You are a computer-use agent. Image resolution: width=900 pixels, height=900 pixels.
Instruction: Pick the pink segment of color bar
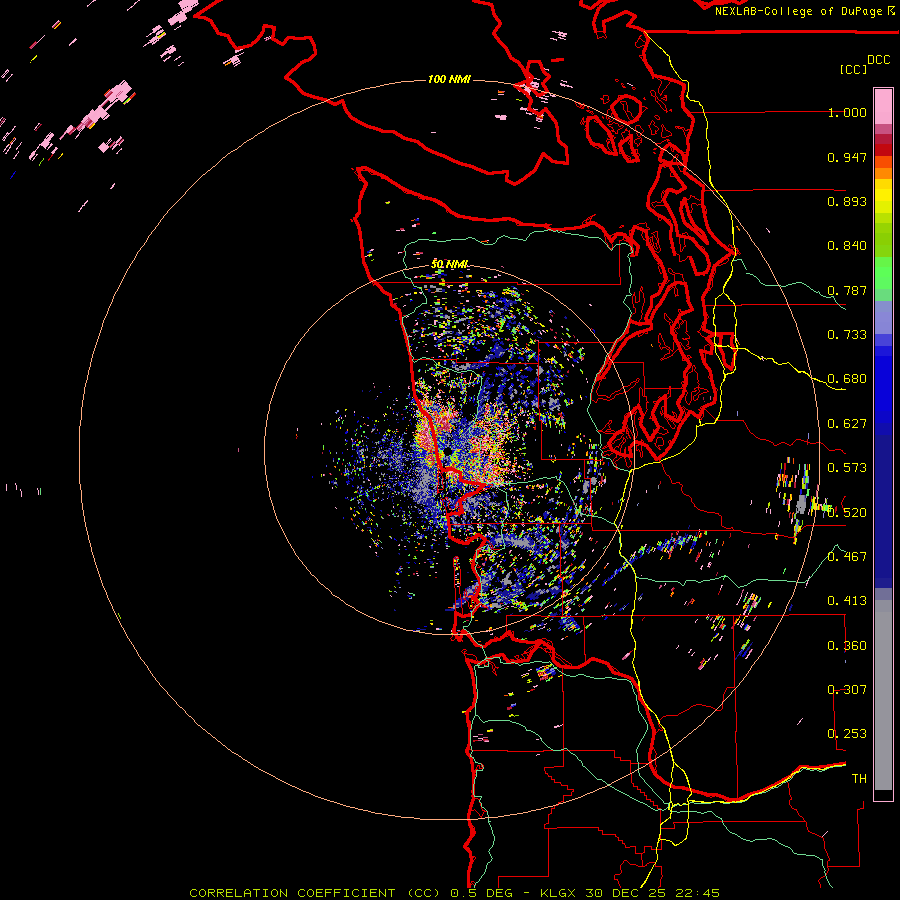tap(883, 106)
